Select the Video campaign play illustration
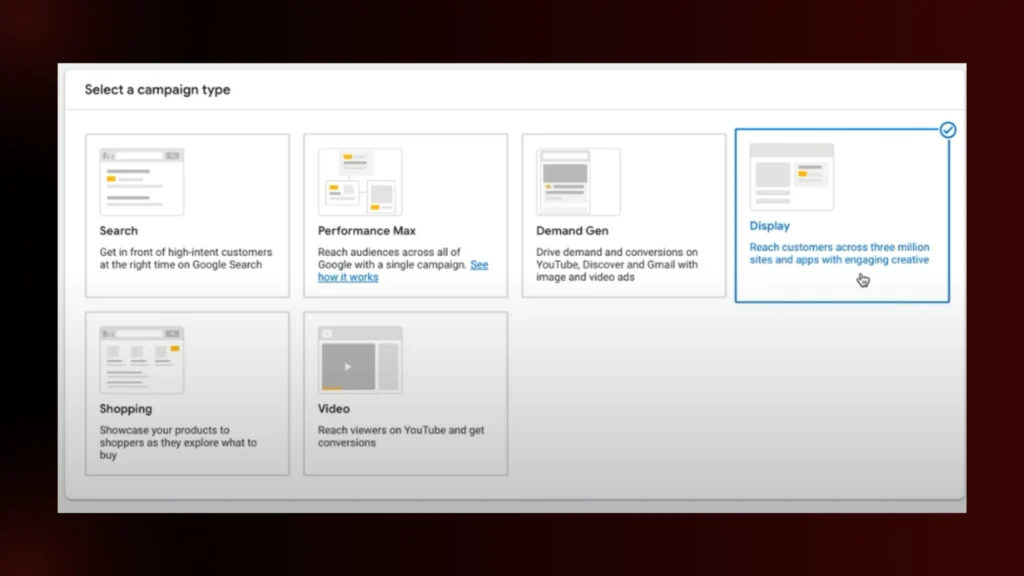Viewport: 1024px width, 576px height. click(x=360, y=360)
